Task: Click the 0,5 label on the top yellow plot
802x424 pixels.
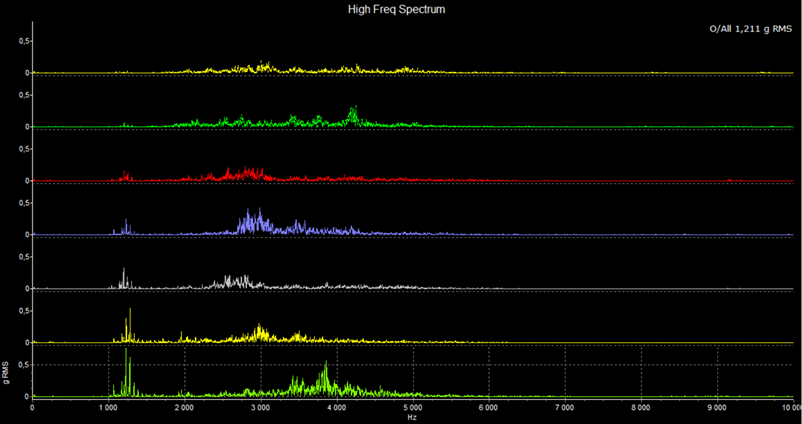Action: 23,41
